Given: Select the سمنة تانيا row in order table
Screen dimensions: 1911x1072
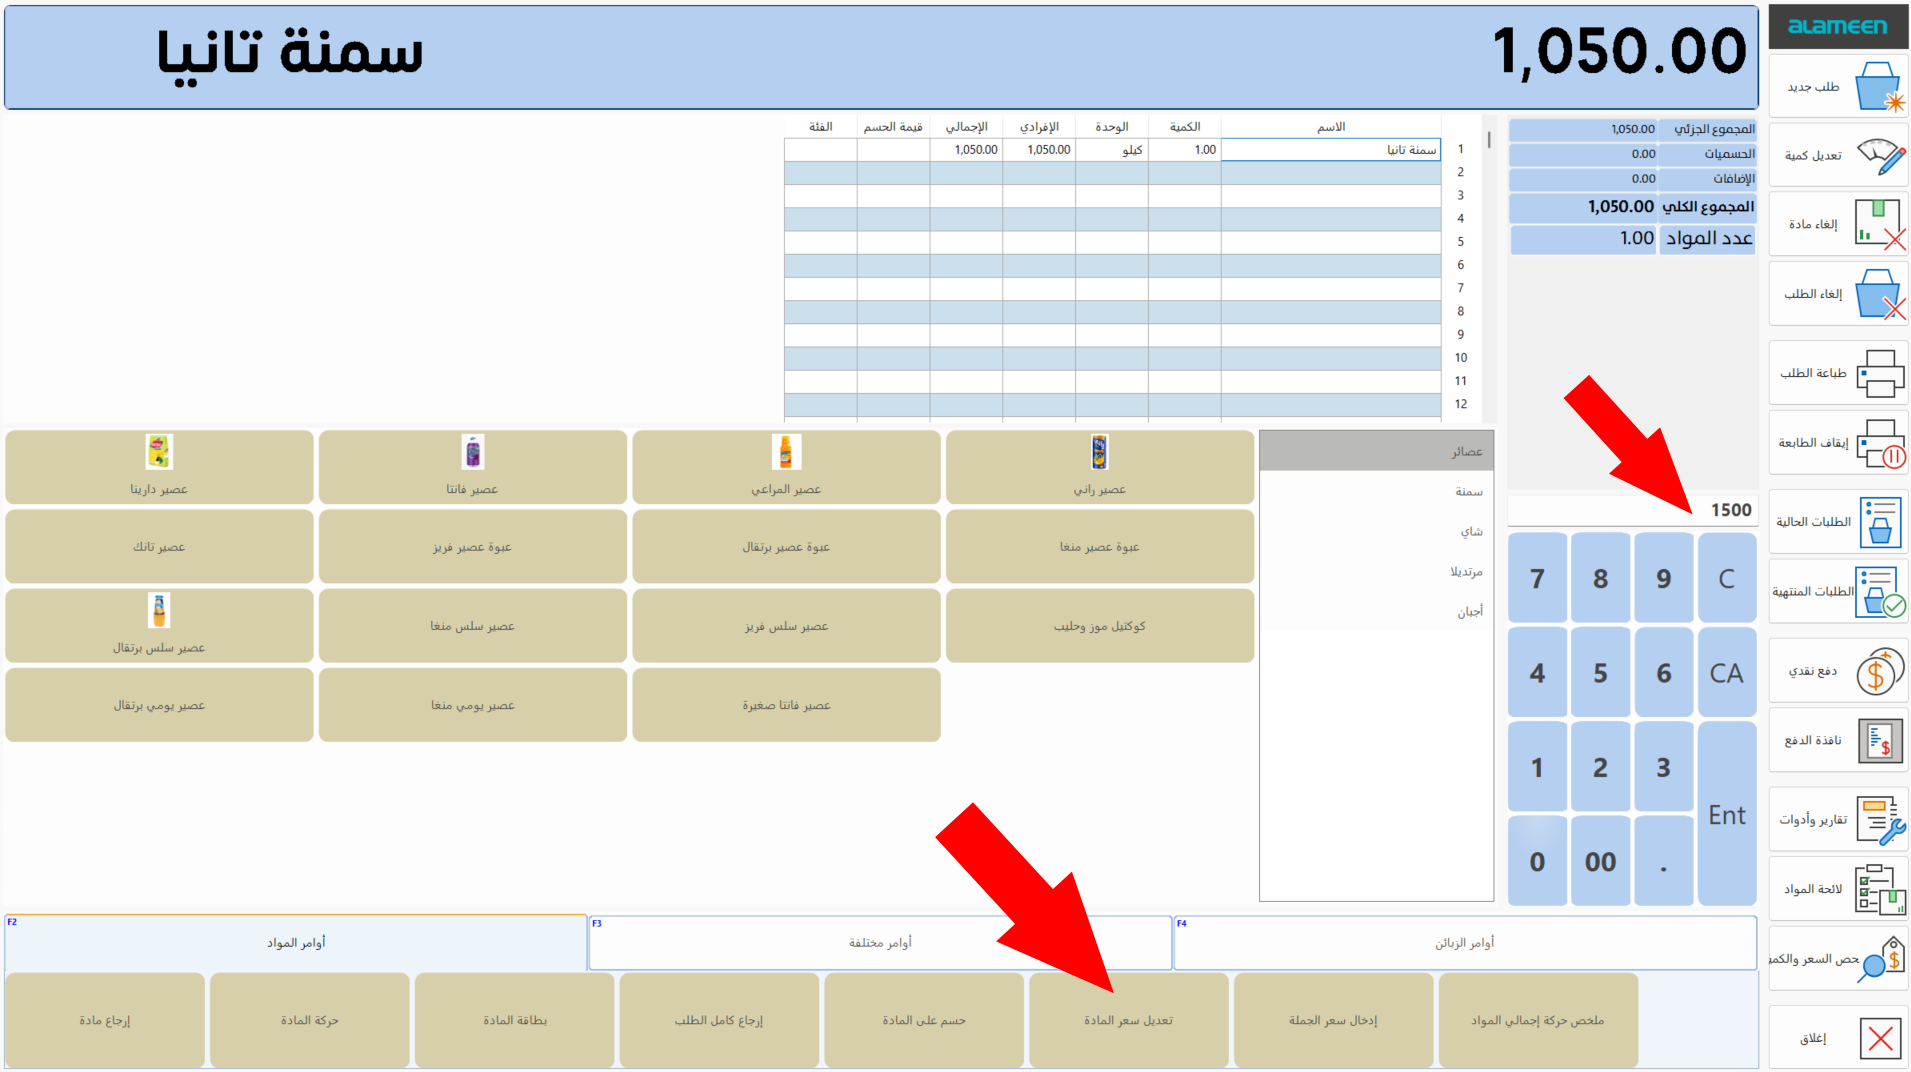Looking at the screenshot, I should pos(1330,150).
